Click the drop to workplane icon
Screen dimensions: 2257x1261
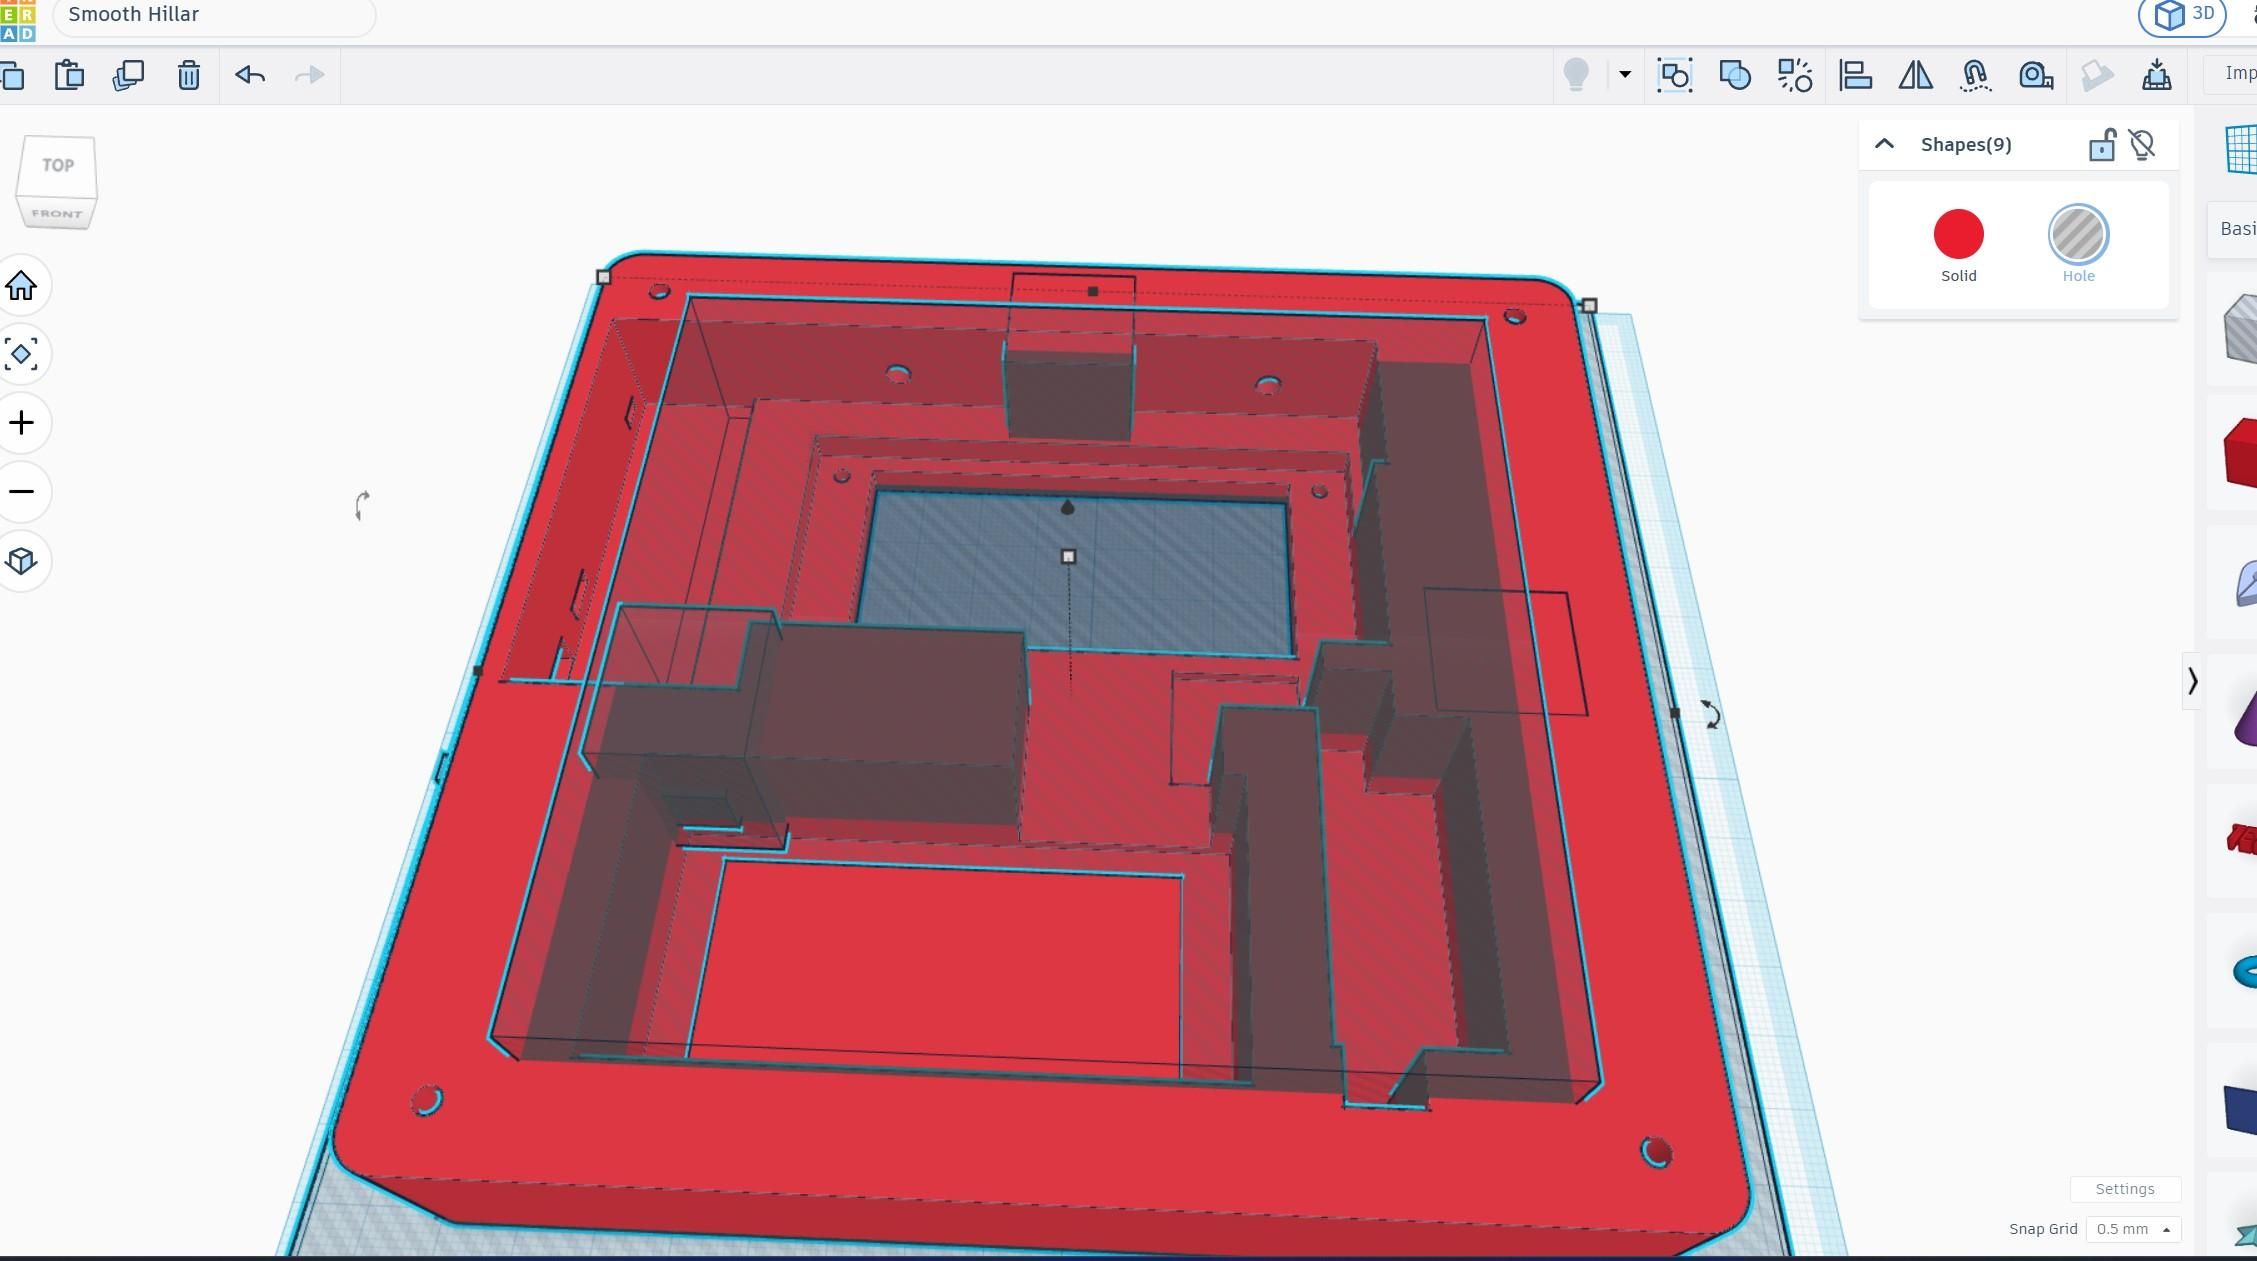tap(2156, 75)
